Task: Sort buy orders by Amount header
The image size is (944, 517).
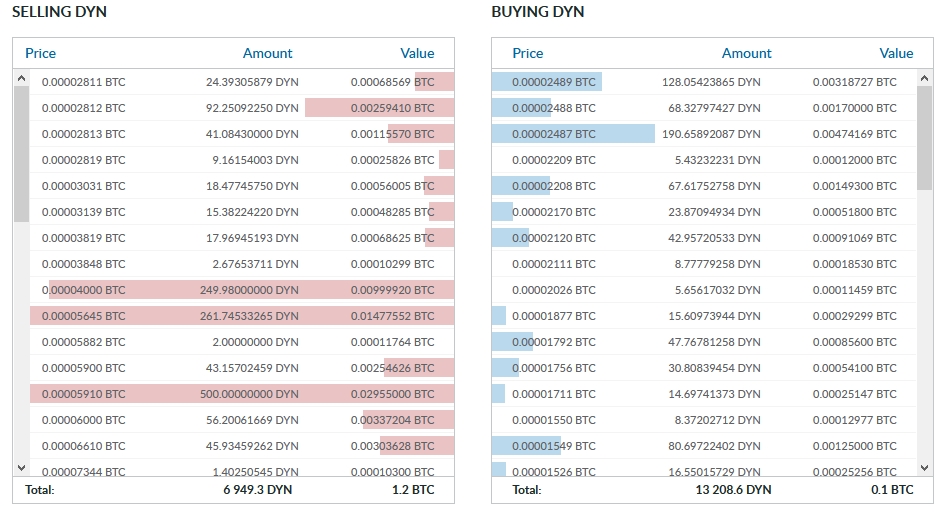Action: 747,53
